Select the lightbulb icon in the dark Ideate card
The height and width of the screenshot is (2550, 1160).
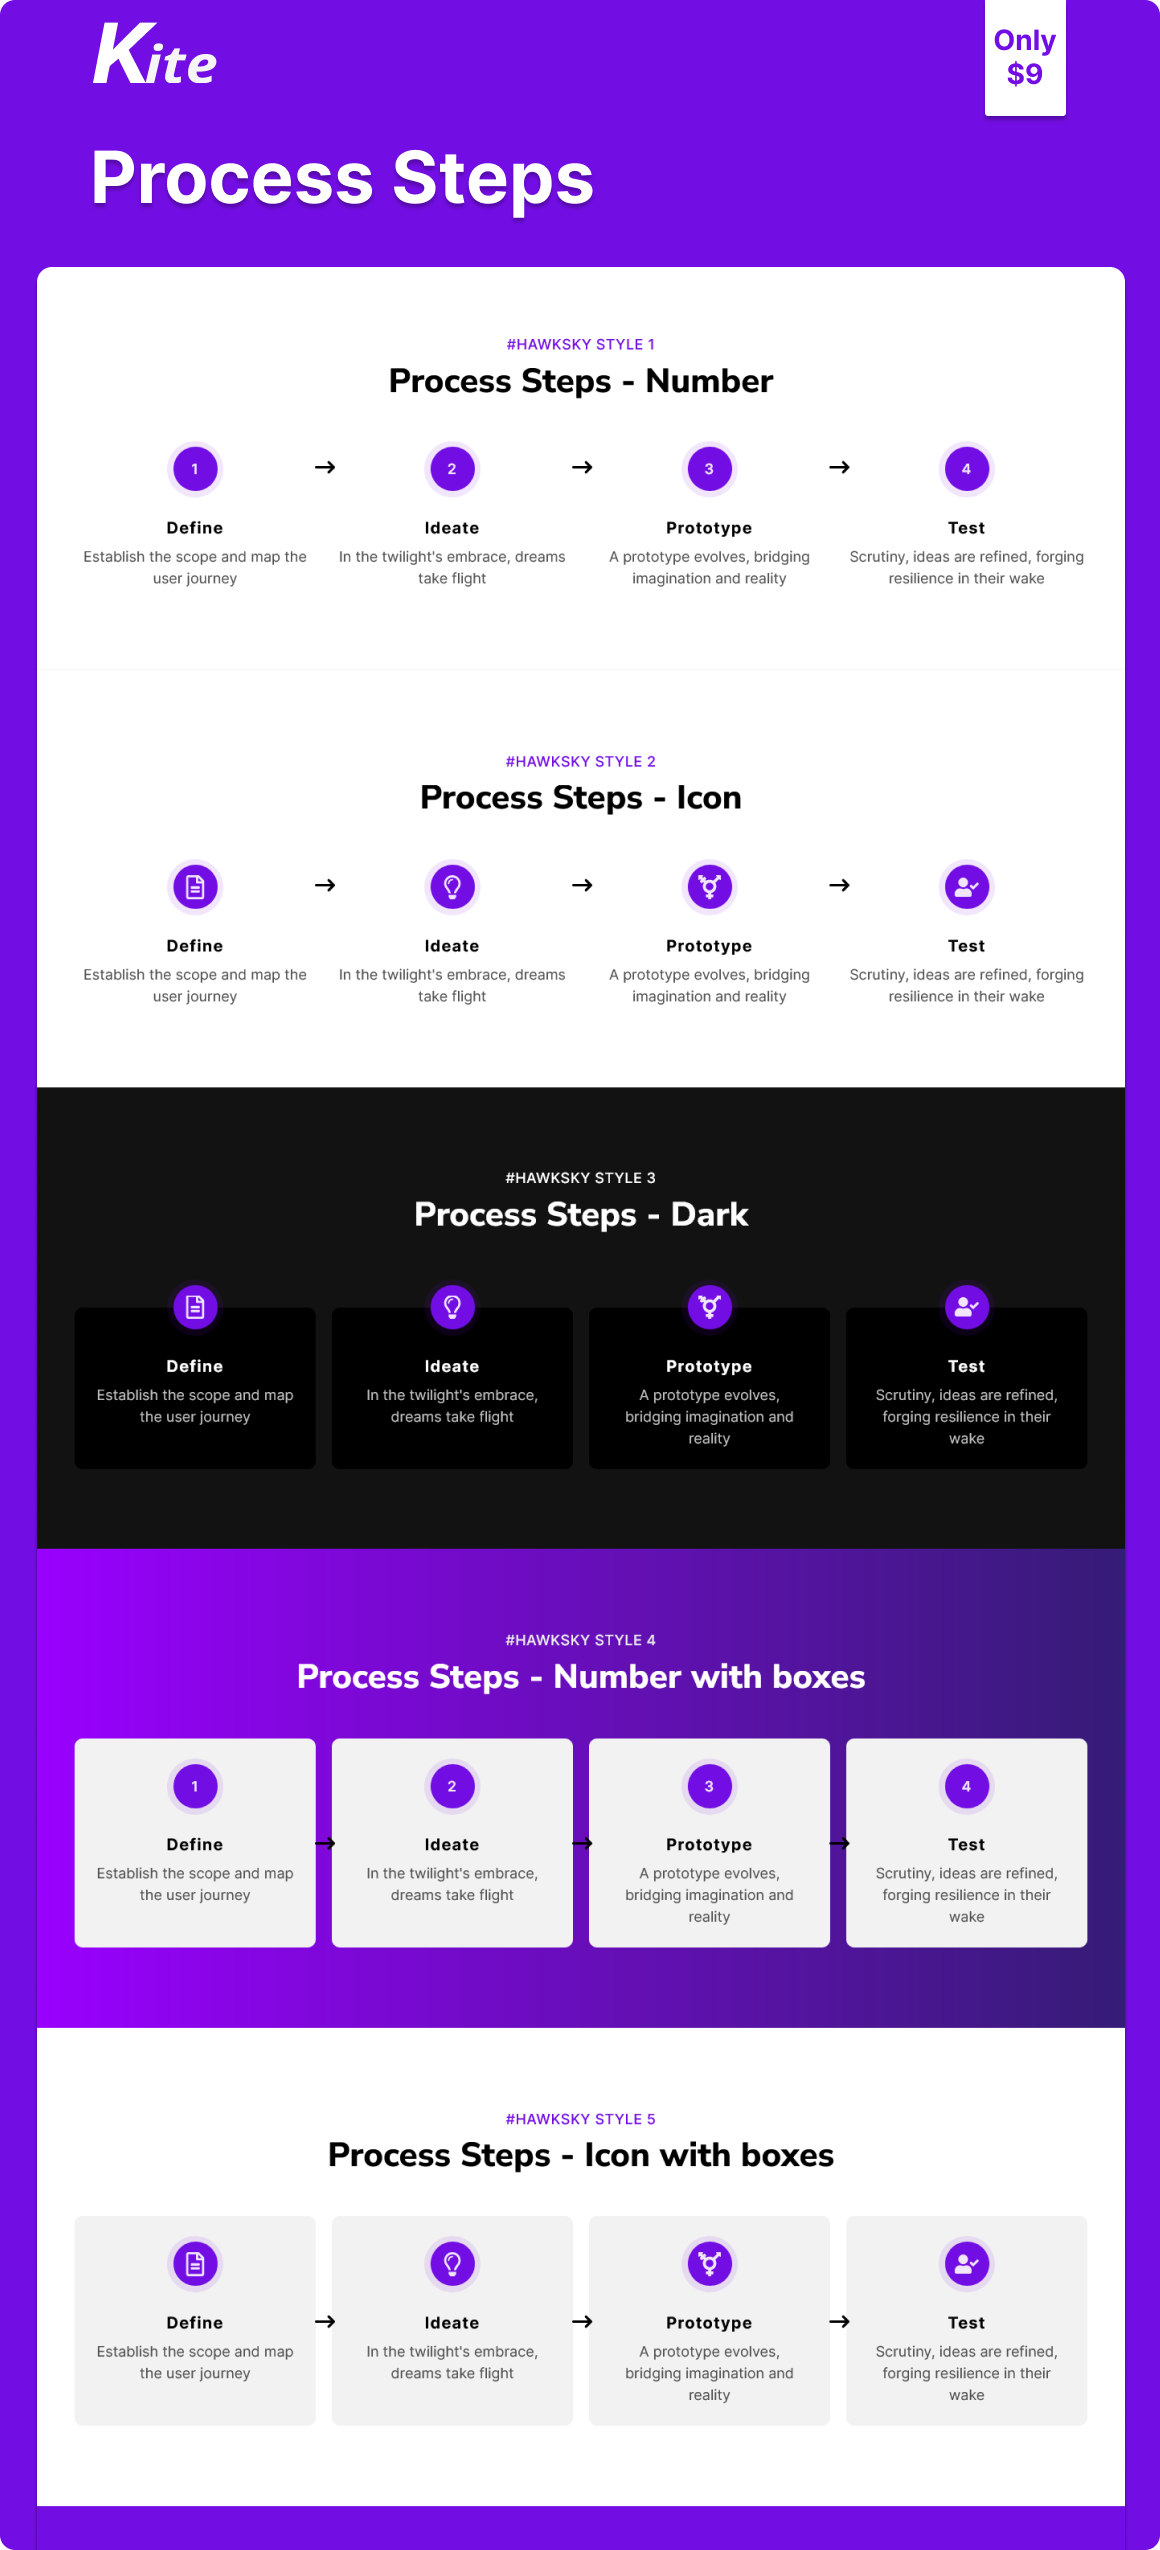(x=452, y=1307)
